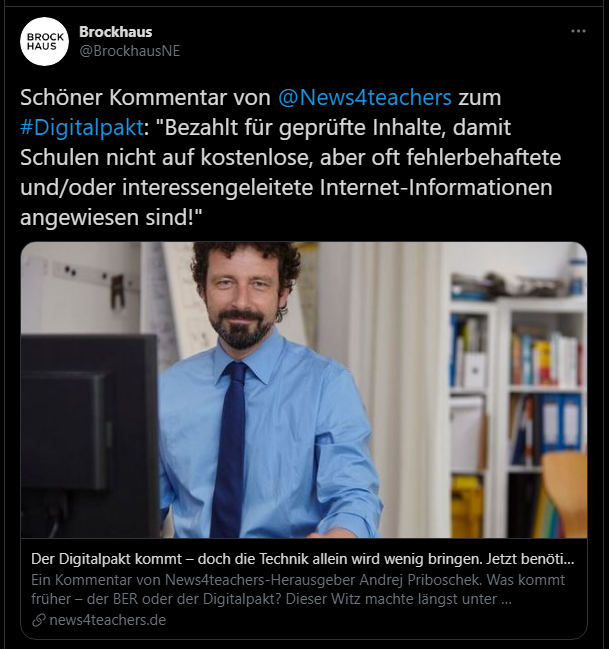The height and width of the screenshot is (649, 609).
Task: Open the tweet's three-dot more options menu
Action: click(x=578, y=31)
